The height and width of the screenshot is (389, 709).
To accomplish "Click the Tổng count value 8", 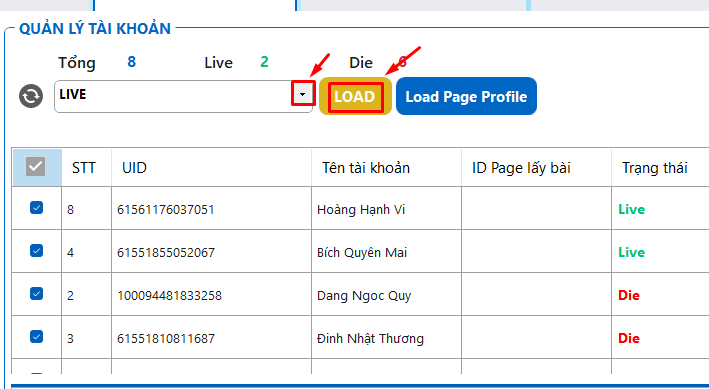I will pos(132,62).
